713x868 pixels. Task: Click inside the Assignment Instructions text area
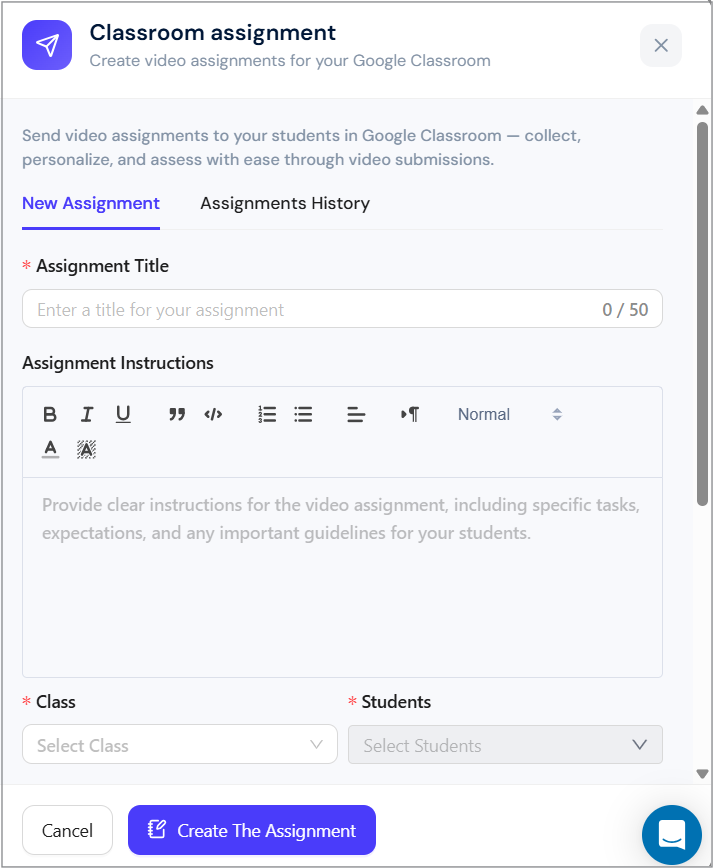342,577
